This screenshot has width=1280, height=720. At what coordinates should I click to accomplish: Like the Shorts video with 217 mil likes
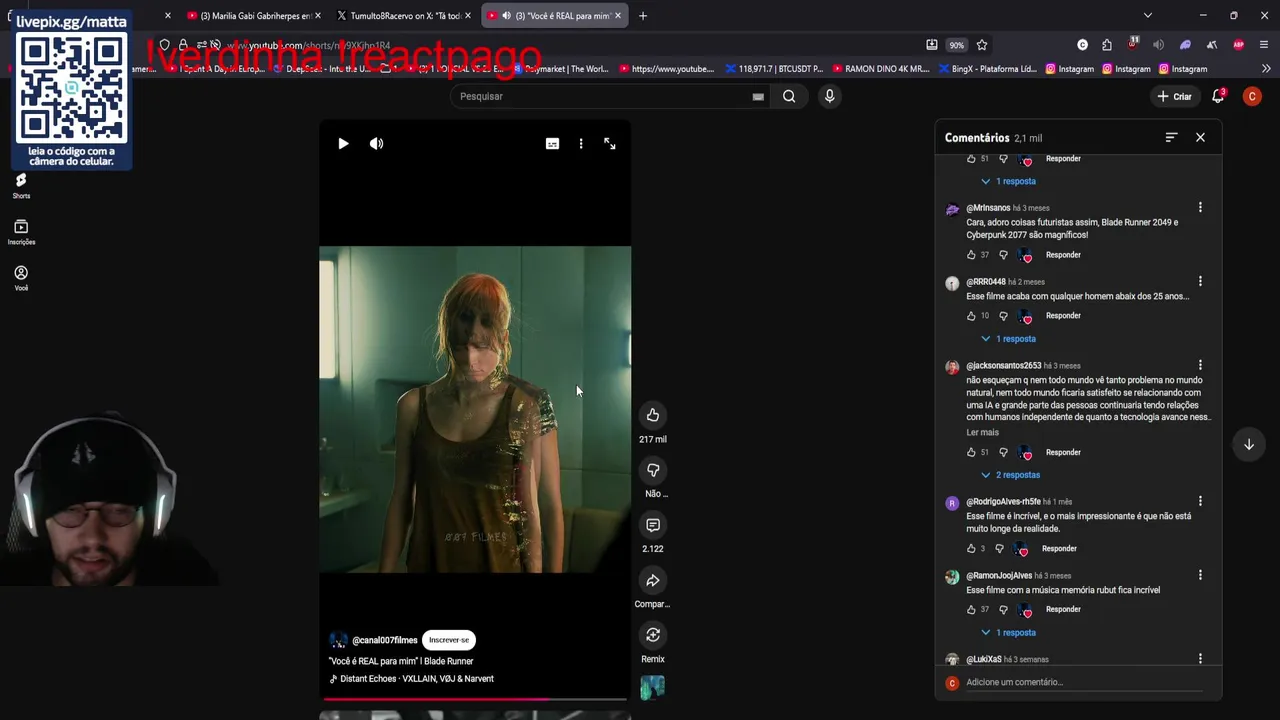653,415
